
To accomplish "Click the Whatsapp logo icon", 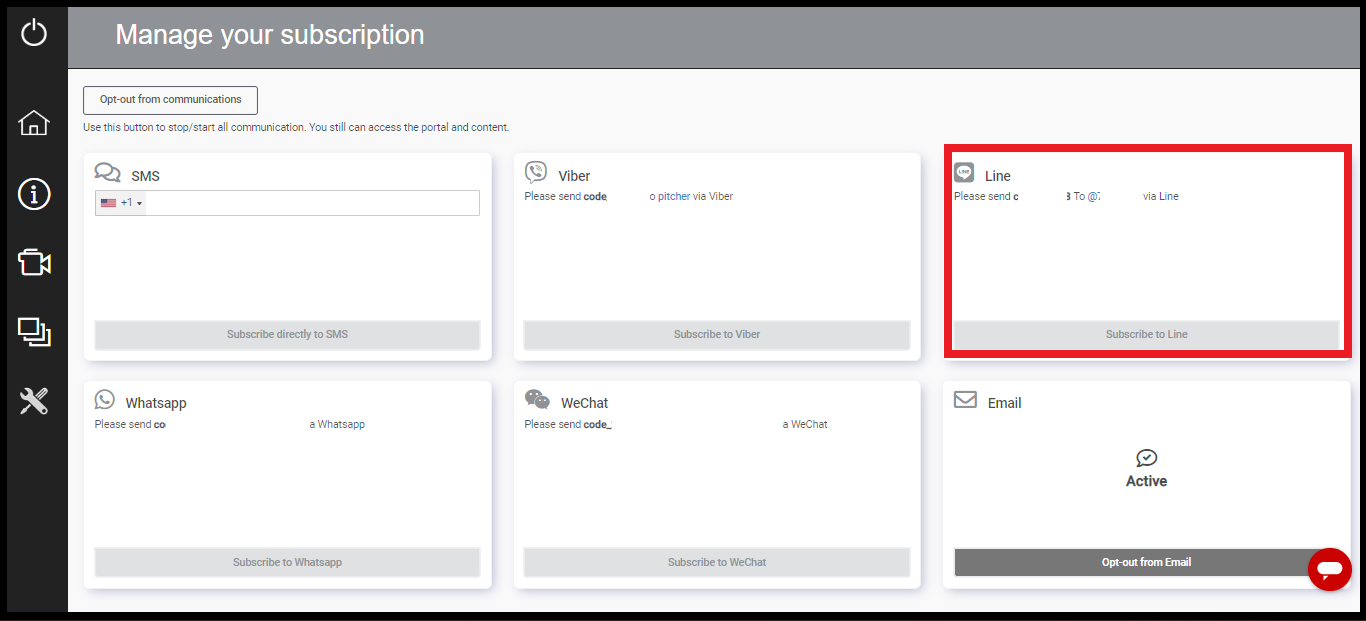I will [105, 400].
